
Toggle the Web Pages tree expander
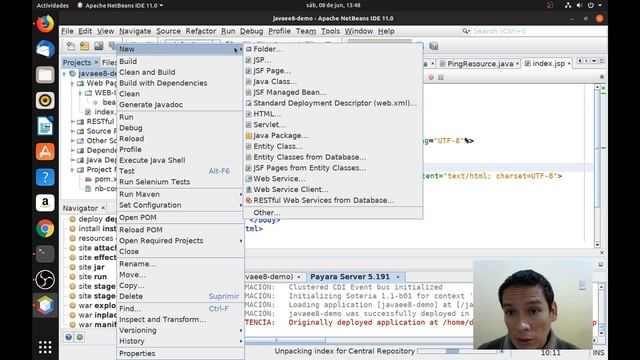72,84
